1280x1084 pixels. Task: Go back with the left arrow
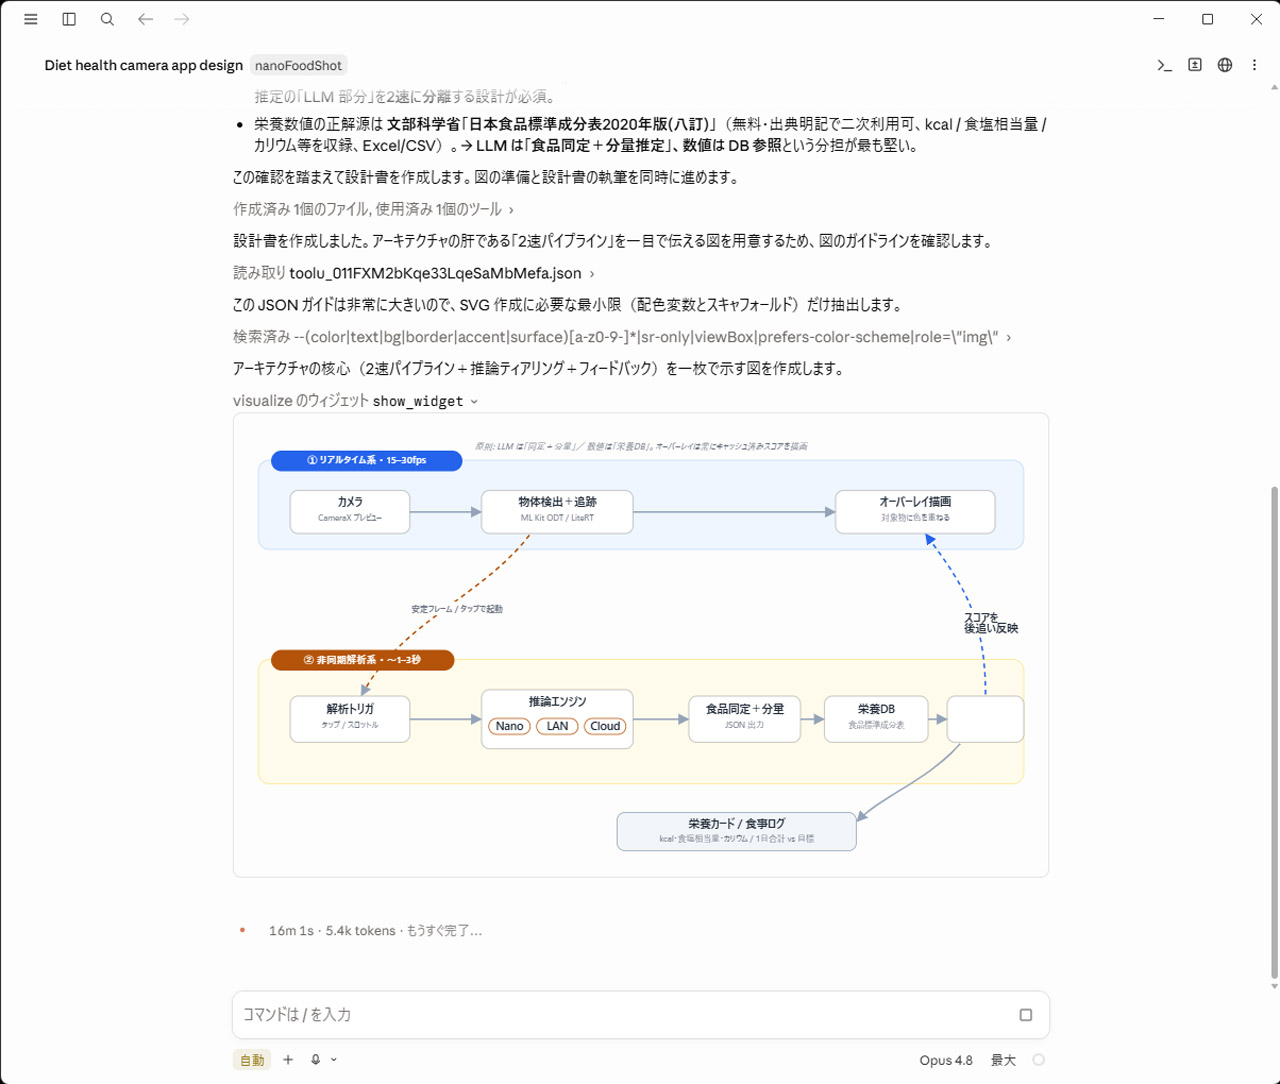coord(145,19)
